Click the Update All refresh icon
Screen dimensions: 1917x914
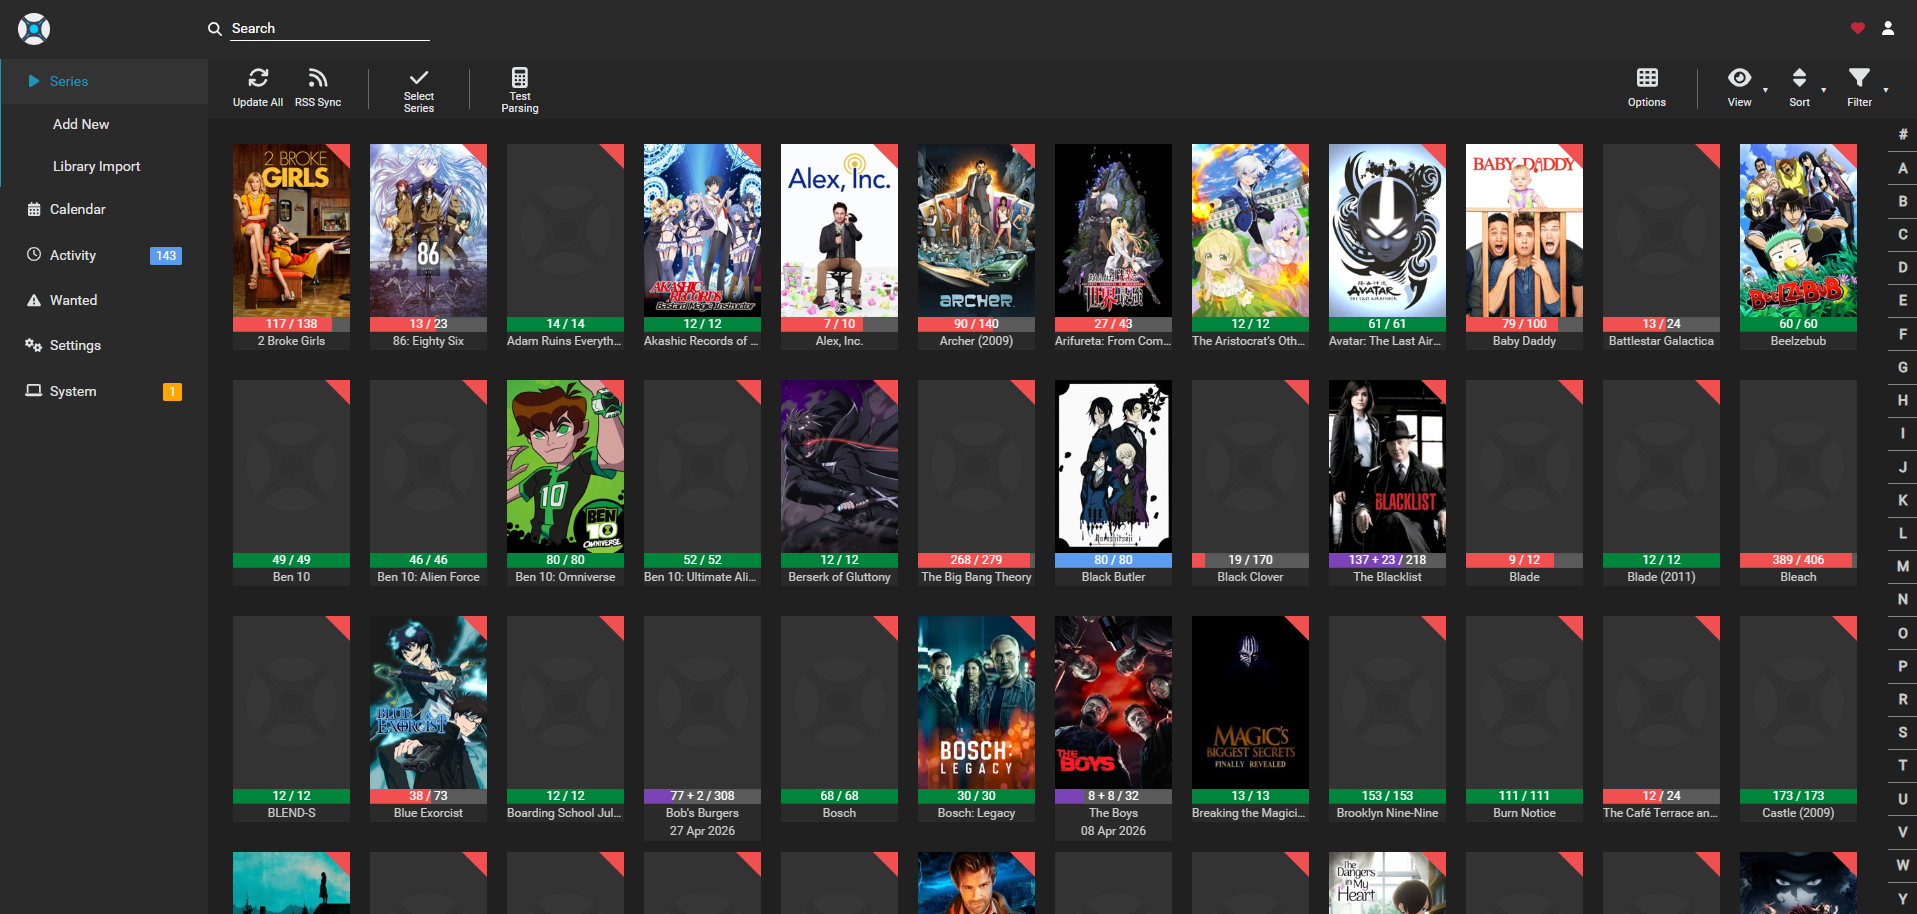[258, 79]
